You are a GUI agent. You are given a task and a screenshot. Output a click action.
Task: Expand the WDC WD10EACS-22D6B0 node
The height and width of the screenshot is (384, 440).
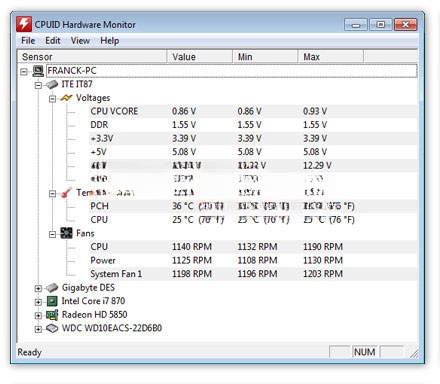click(x=38, y=329)
